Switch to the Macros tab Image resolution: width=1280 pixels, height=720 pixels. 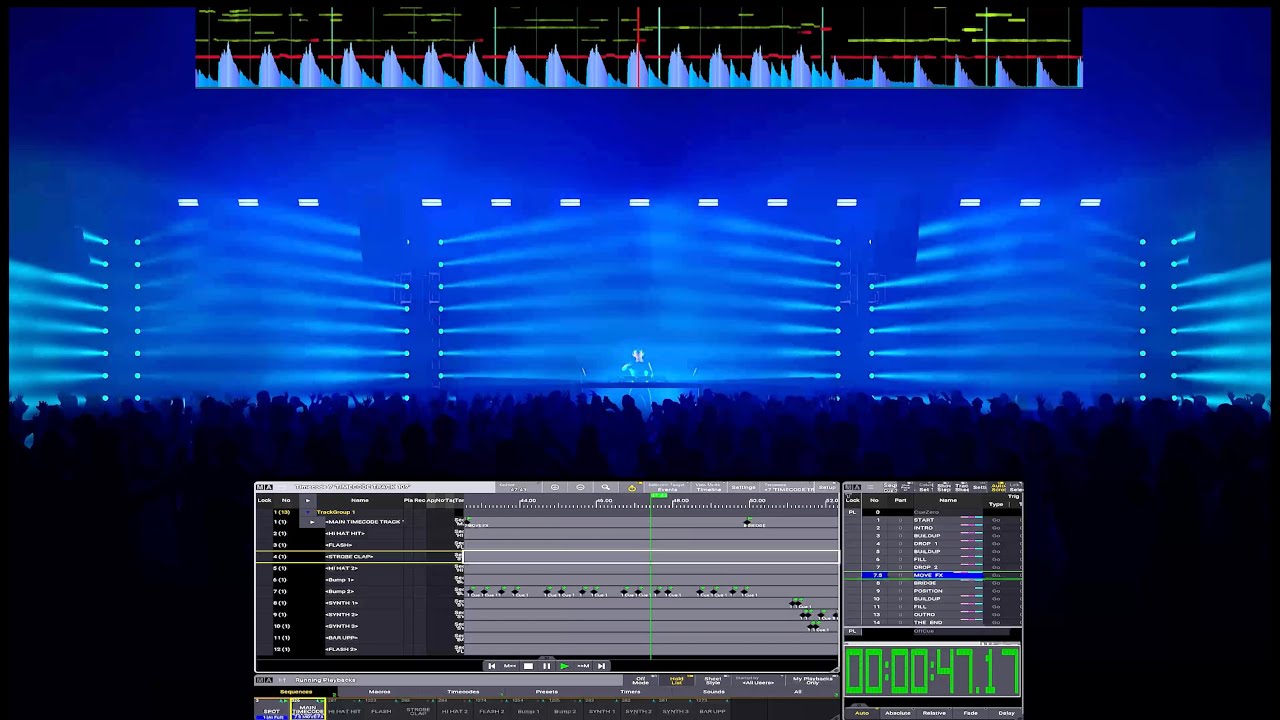coord(380,691)
